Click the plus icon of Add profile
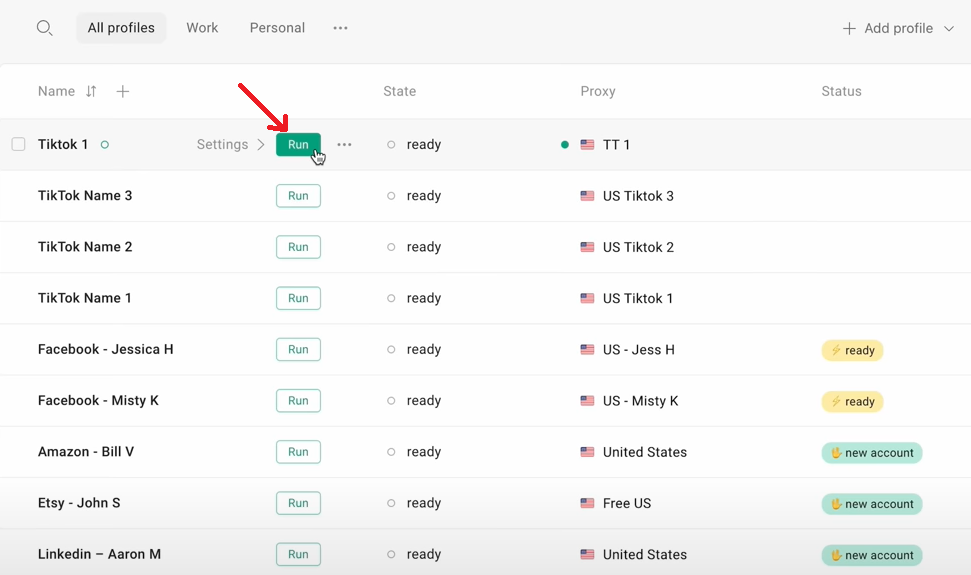Viewport: 971px width, 575px height. pos(849,28)
